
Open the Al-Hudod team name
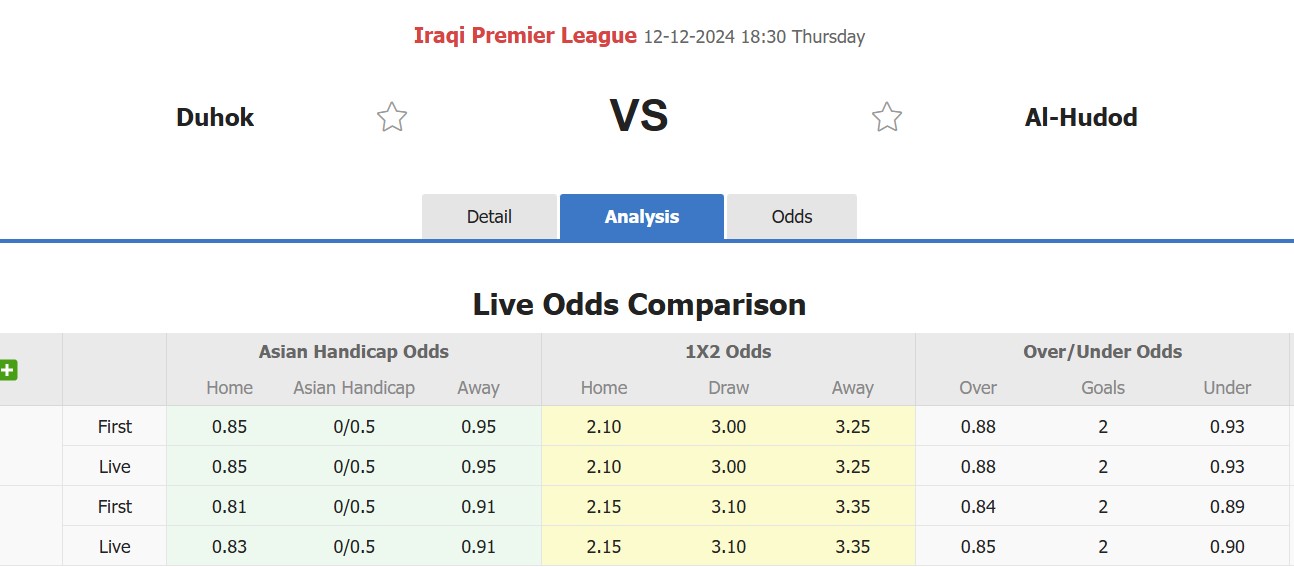[x=1081, y=117]
